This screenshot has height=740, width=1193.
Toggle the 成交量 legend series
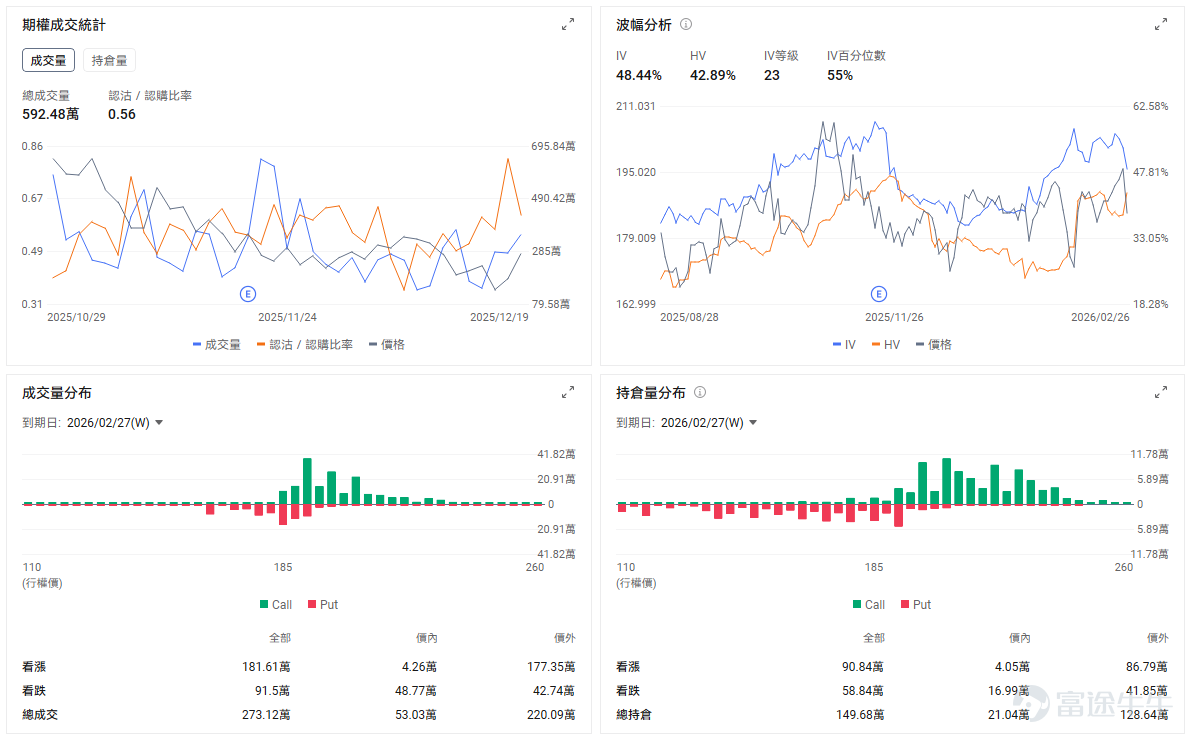click(217, 345)
